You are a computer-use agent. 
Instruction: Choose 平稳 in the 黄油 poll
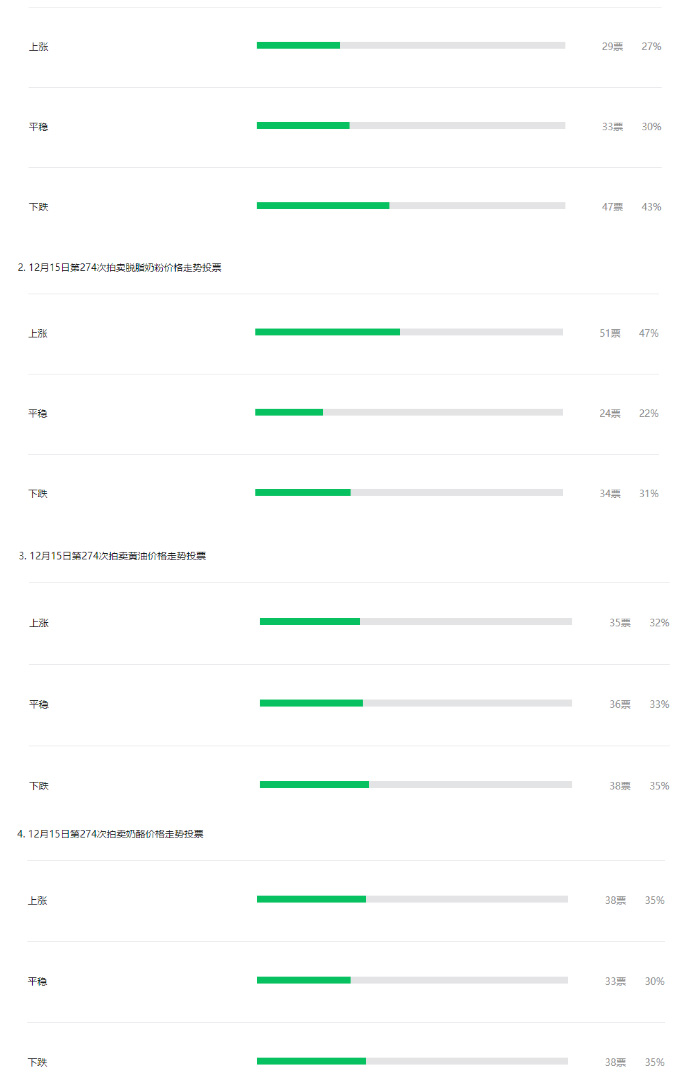(x=38, y=704)
